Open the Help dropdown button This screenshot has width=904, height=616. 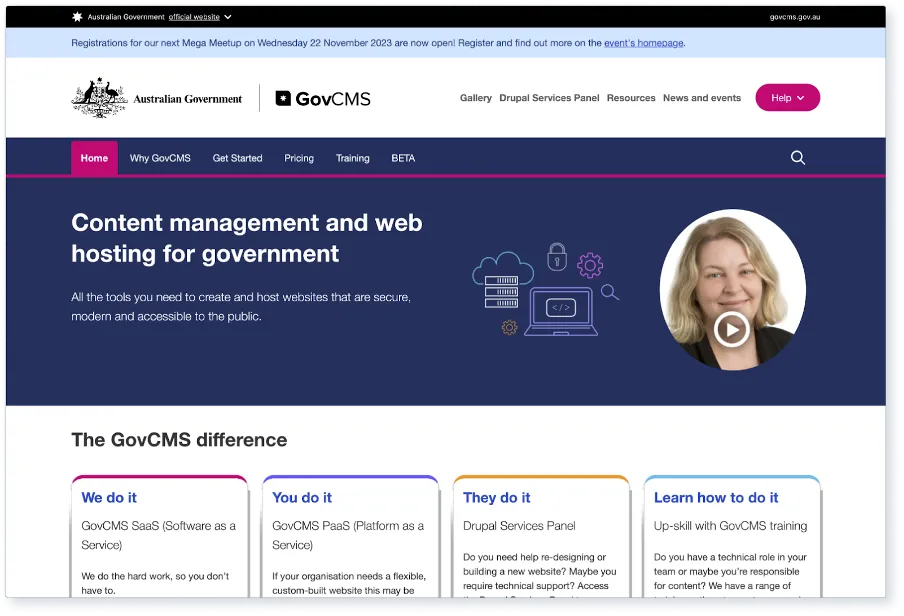point(787,98)
